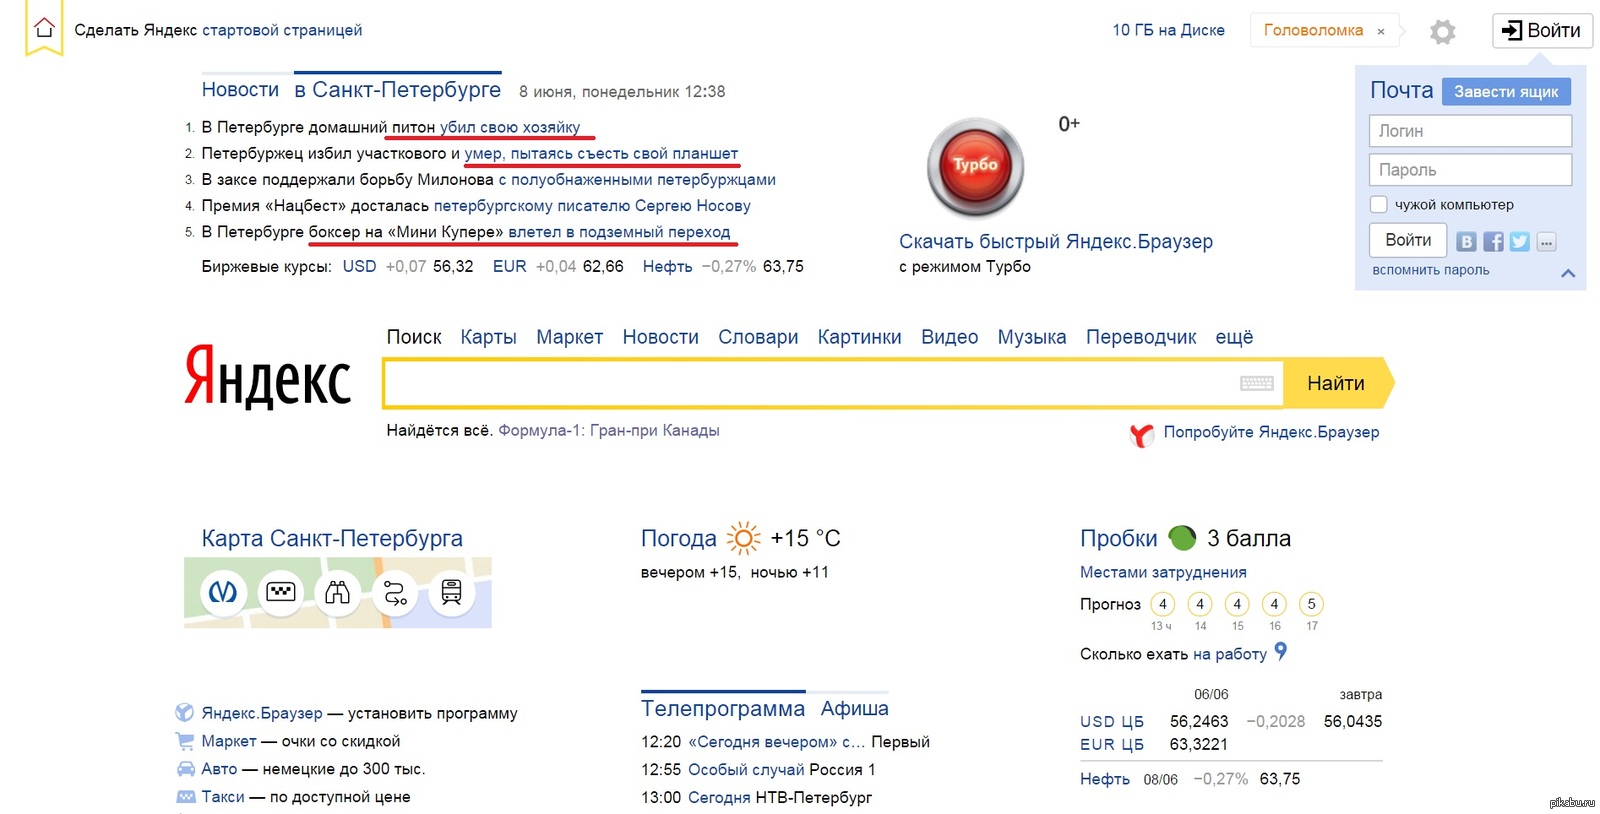Open Переводчик service

click(x=1141, y=337)
